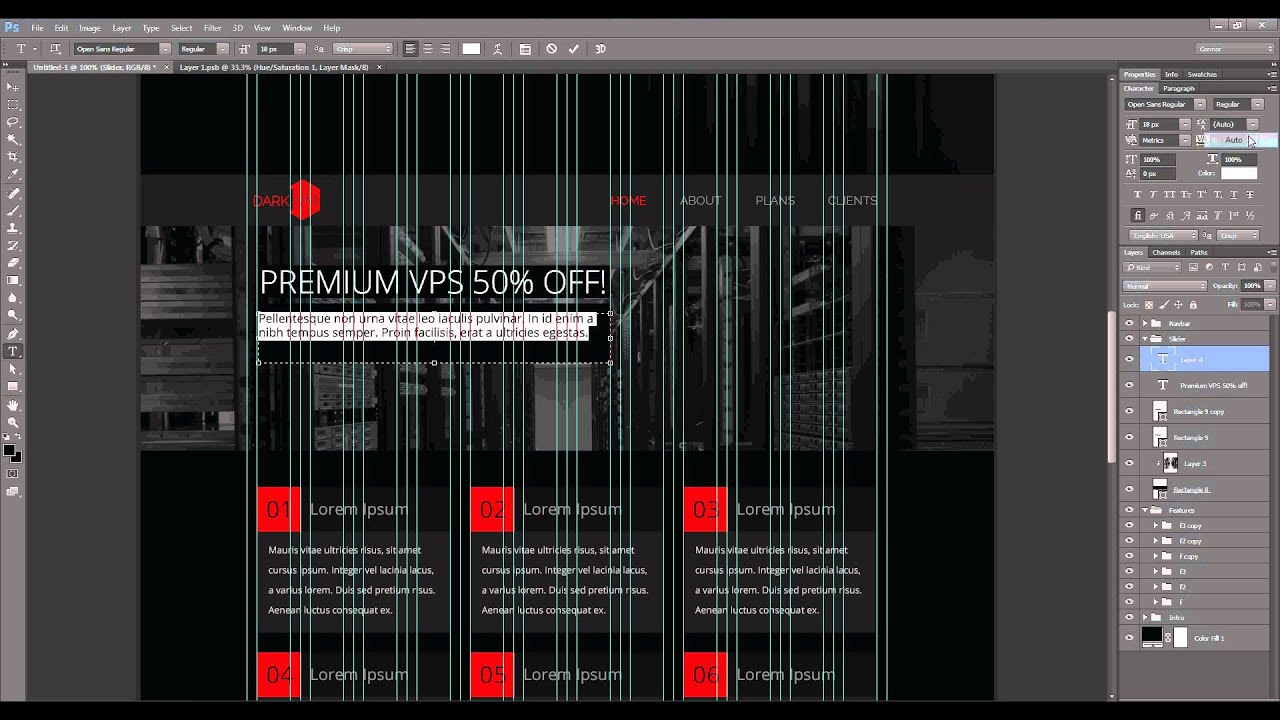Viewport: 1280px width, 720px height.
Task: Enable Lock transparent pixels icon
Action: [x=1149, y=304]
